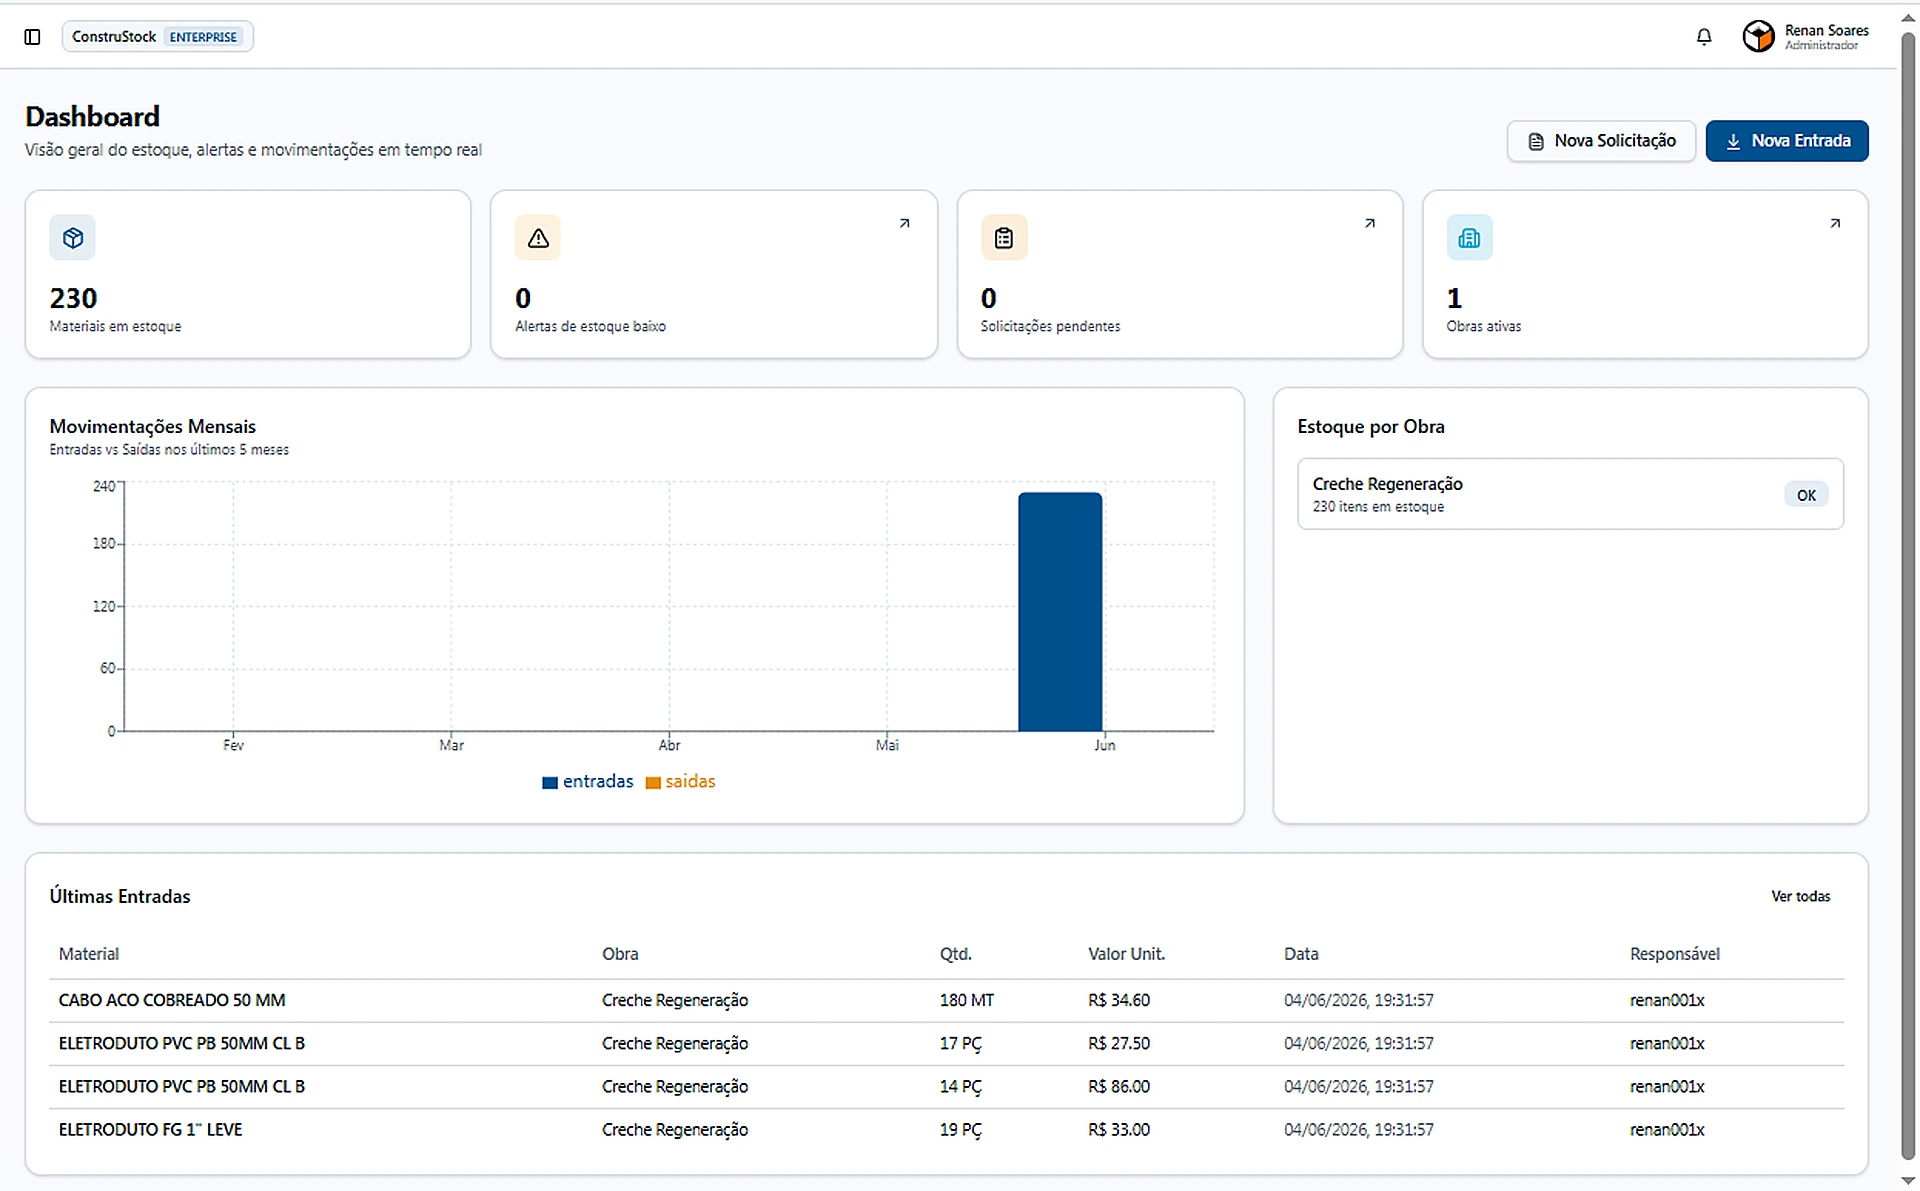Image resolution: width=1920 pixels, height=1191 pixels.
Task: Click the scrollbar down arrow
Action: [x=1908, y=1181]
